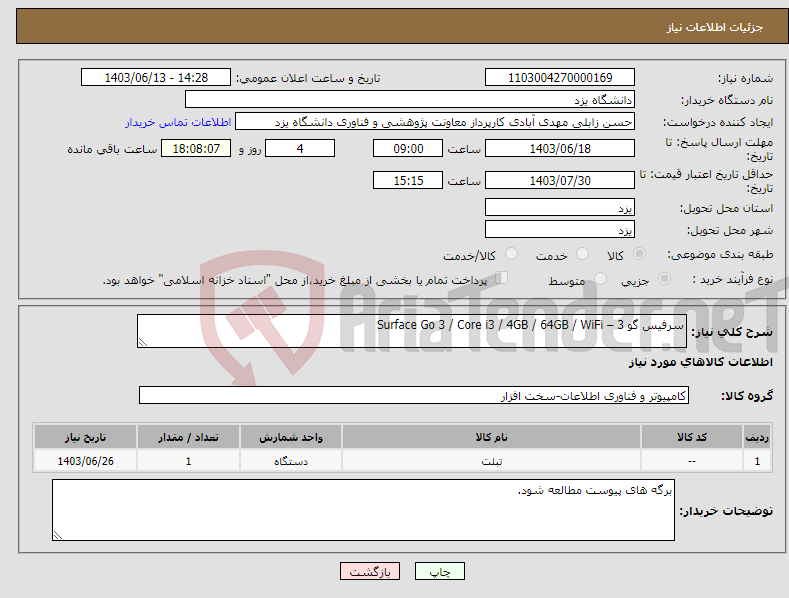Click the resize handle of description textarea
789x598 pixels.
click(x=143, y=342)
